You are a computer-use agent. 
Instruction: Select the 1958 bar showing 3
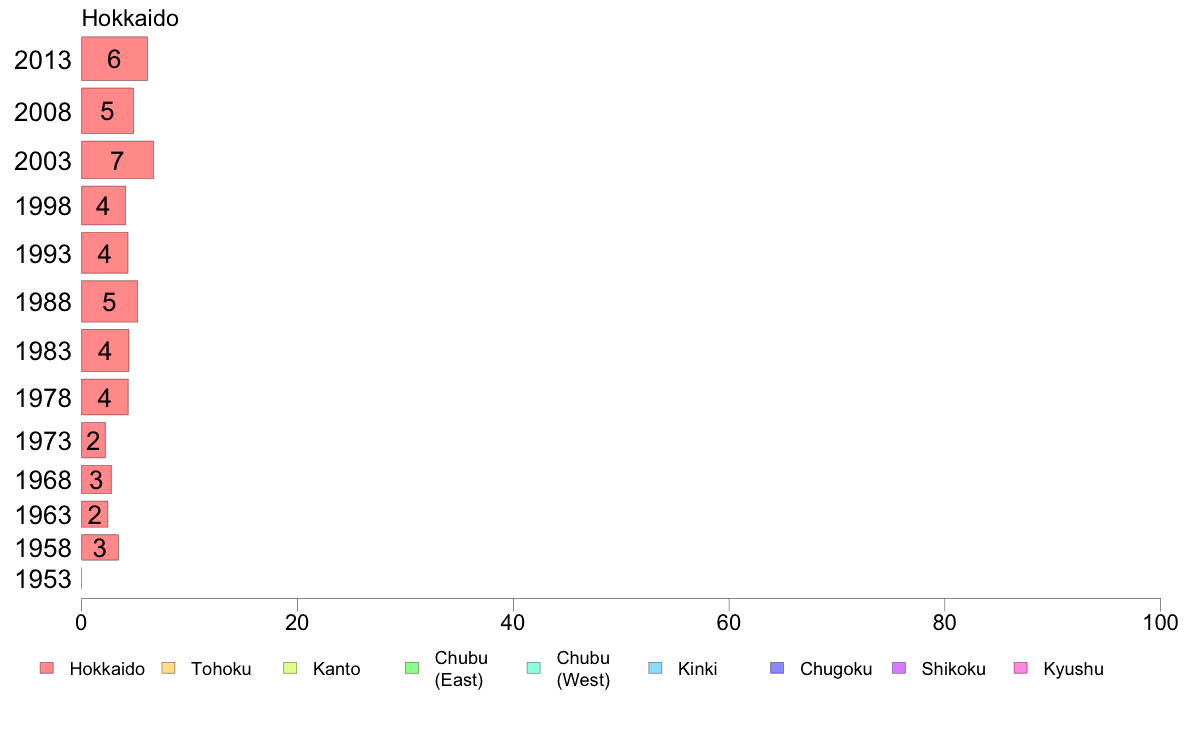[x=100, y=547]
